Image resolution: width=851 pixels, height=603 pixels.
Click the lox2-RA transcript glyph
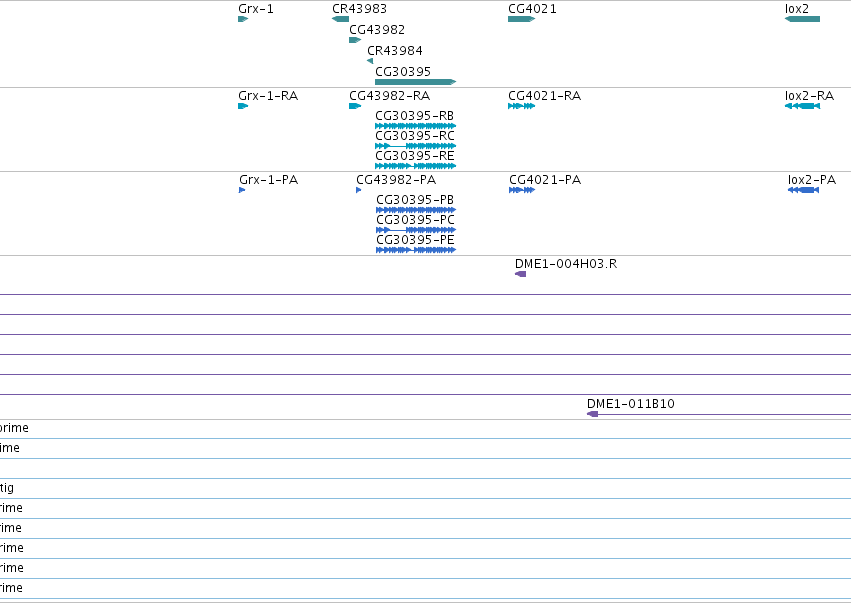pyautogui.click(x=802, y=106)
